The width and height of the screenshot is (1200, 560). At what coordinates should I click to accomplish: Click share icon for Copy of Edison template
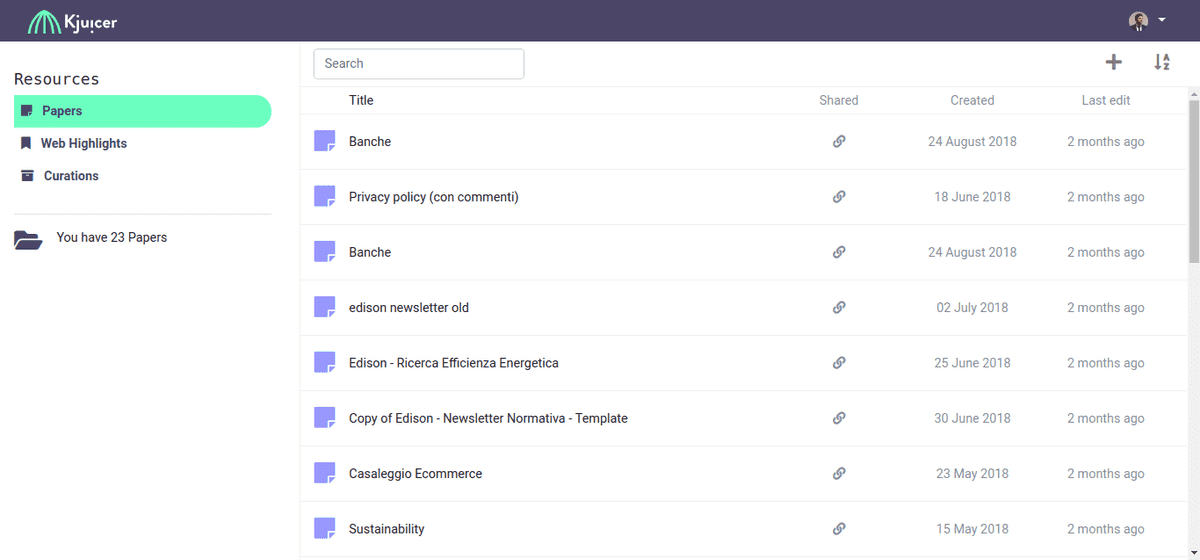tap(839, 418)
